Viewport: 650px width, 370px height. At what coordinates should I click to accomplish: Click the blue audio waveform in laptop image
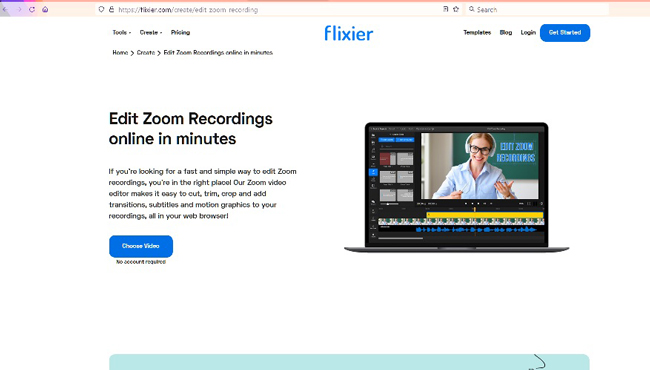476,229
